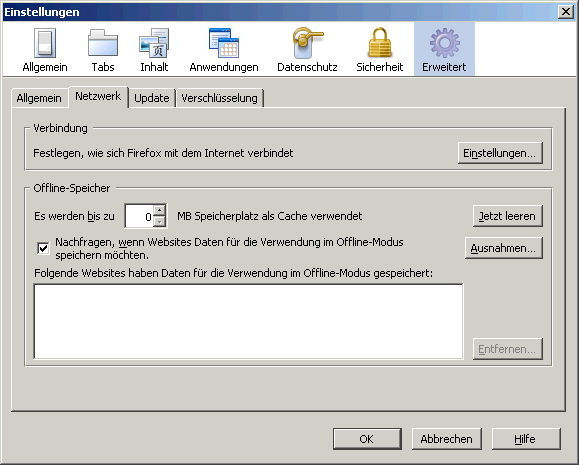
Task: Switch to the Verschlüsselung tab
Action: [x=219, y=98]
